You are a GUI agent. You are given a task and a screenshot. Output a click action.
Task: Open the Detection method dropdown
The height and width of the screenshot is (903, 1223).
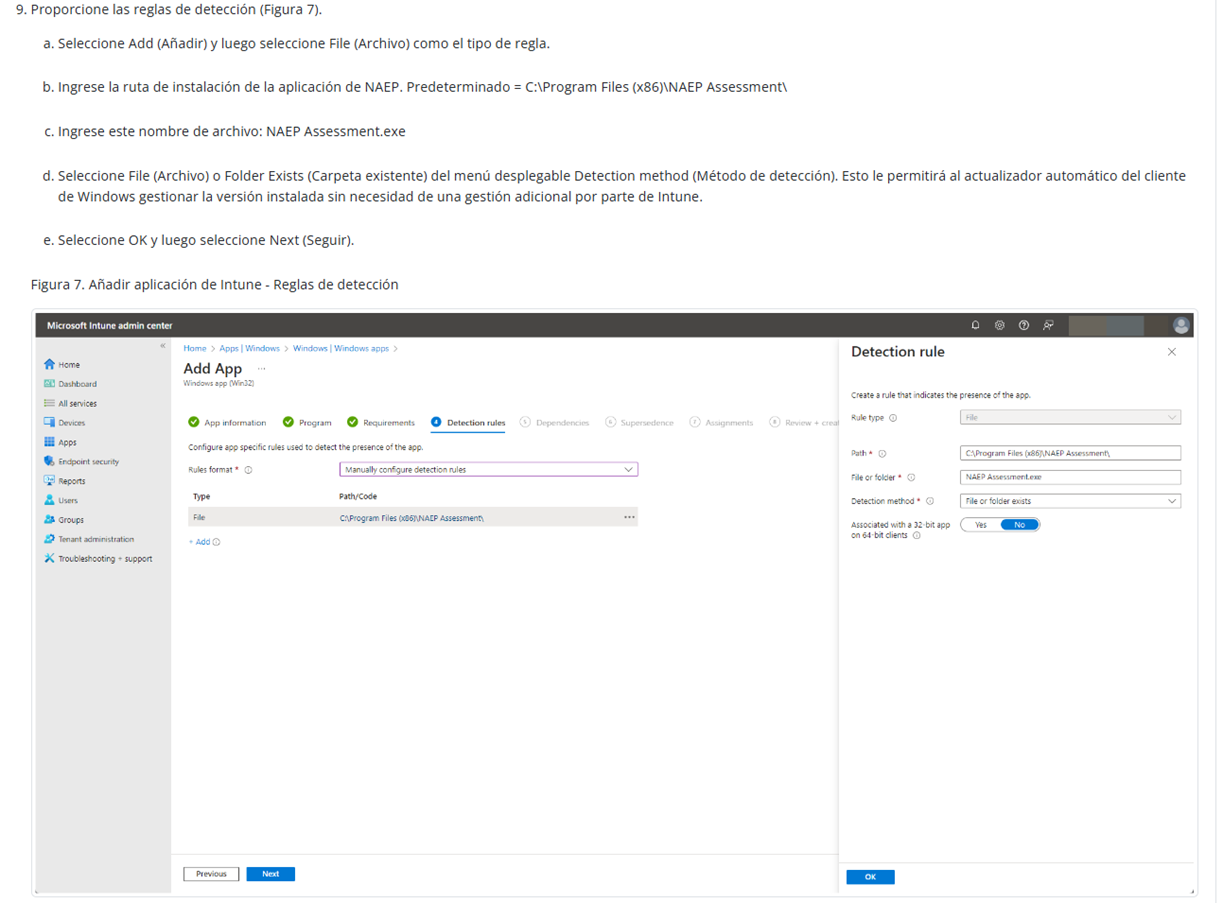(1069, 501)
